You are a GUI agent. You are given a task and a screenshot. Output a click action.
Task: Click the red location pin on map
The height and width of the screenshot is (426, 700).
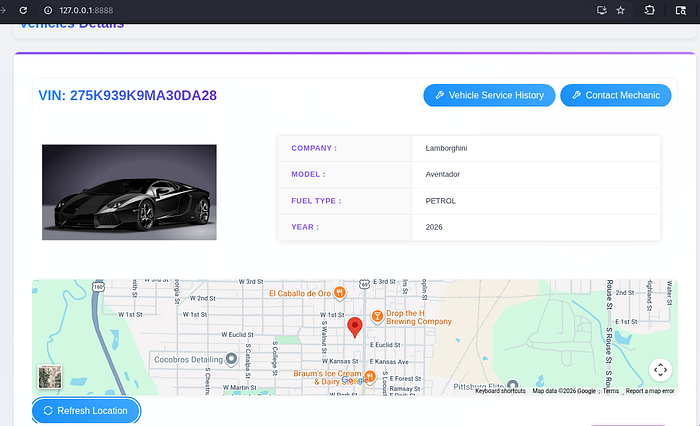tap(355, 327)
